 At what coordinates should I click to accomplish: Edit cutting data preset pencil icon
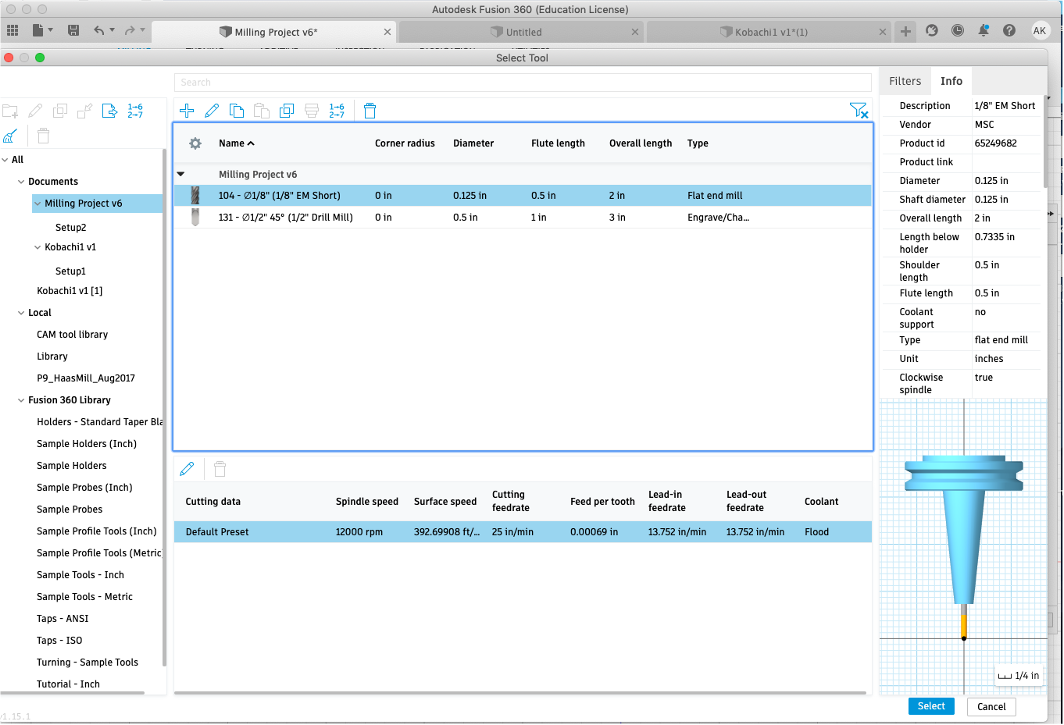pyautogui.click(x=187, y=469)
